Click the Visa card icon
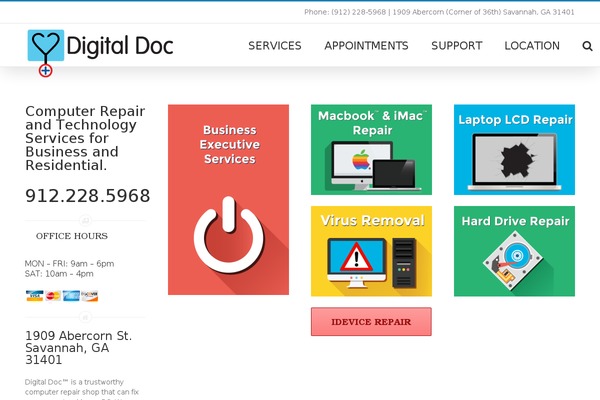600x400 pixels. 34,296
